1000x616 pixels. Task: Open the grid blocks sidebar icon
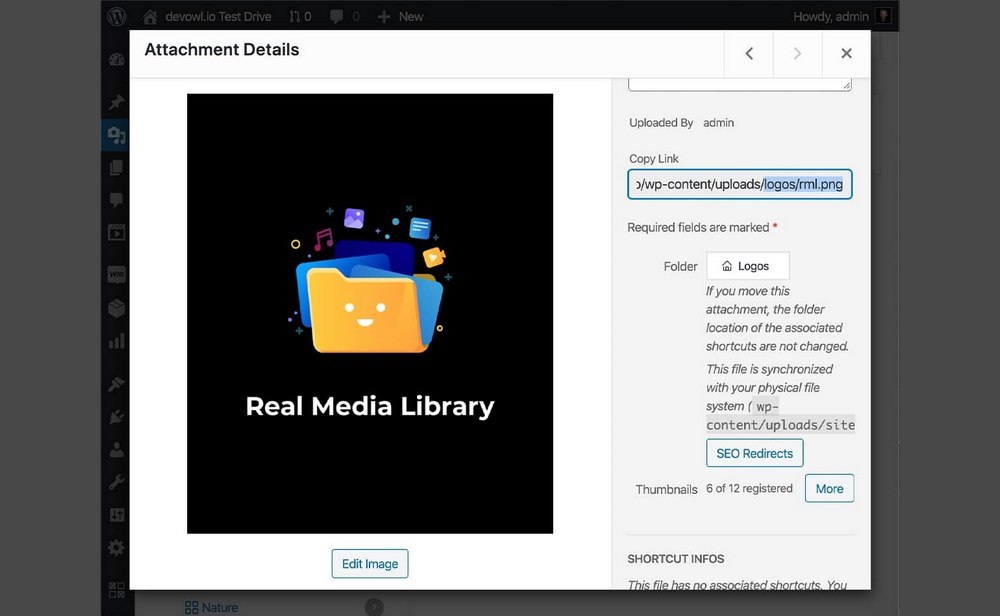tap(116, 590)
